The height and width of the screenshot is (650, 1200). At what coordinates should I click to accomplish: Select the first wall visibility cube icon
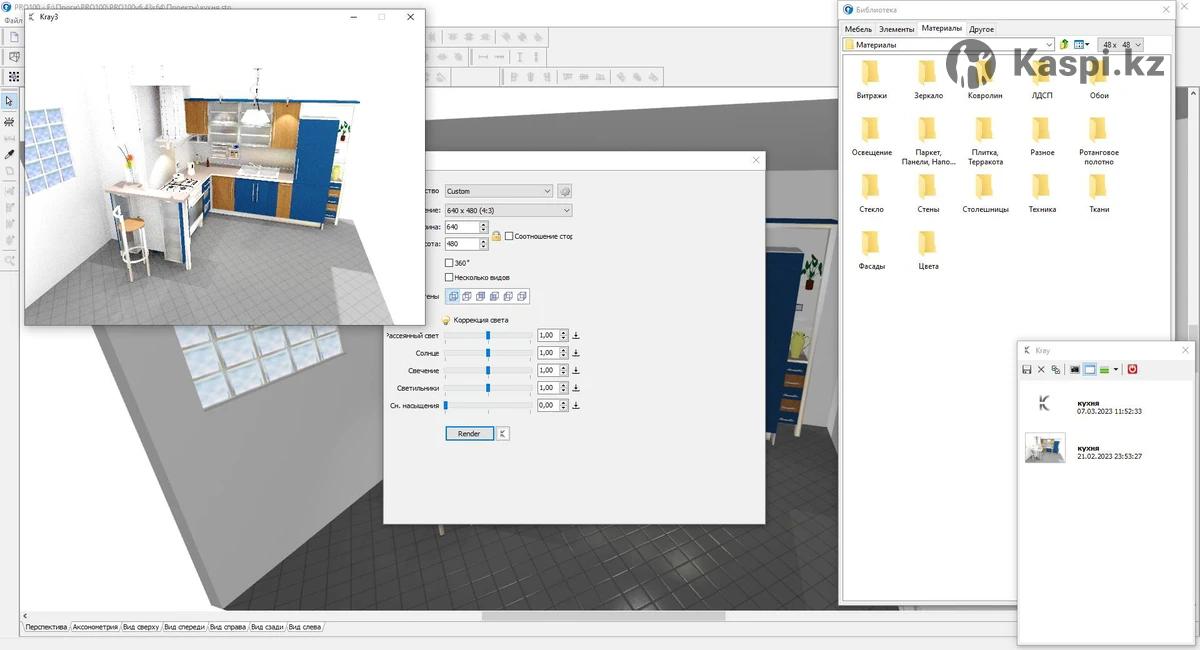click(x=454, y=296)
